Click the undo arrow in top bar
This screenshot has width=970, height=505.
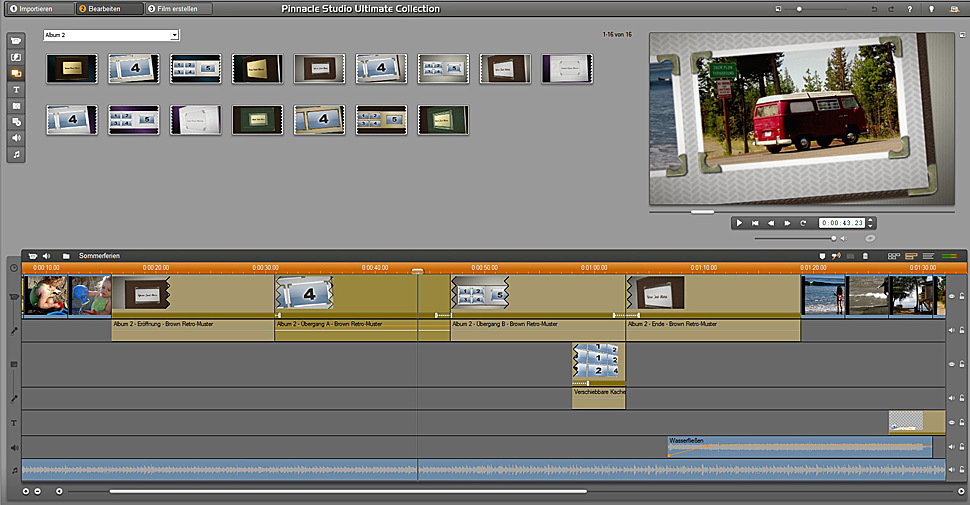874,9
